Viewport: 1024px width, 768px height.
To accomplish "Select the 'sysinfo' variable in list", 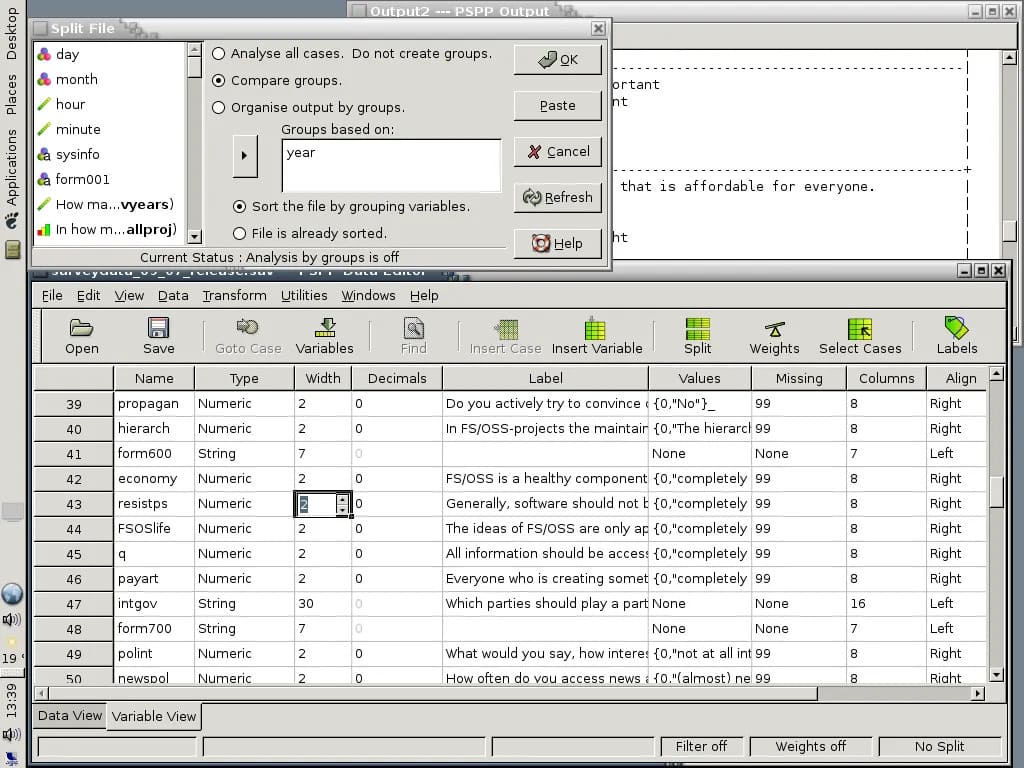I will [77, 155].
